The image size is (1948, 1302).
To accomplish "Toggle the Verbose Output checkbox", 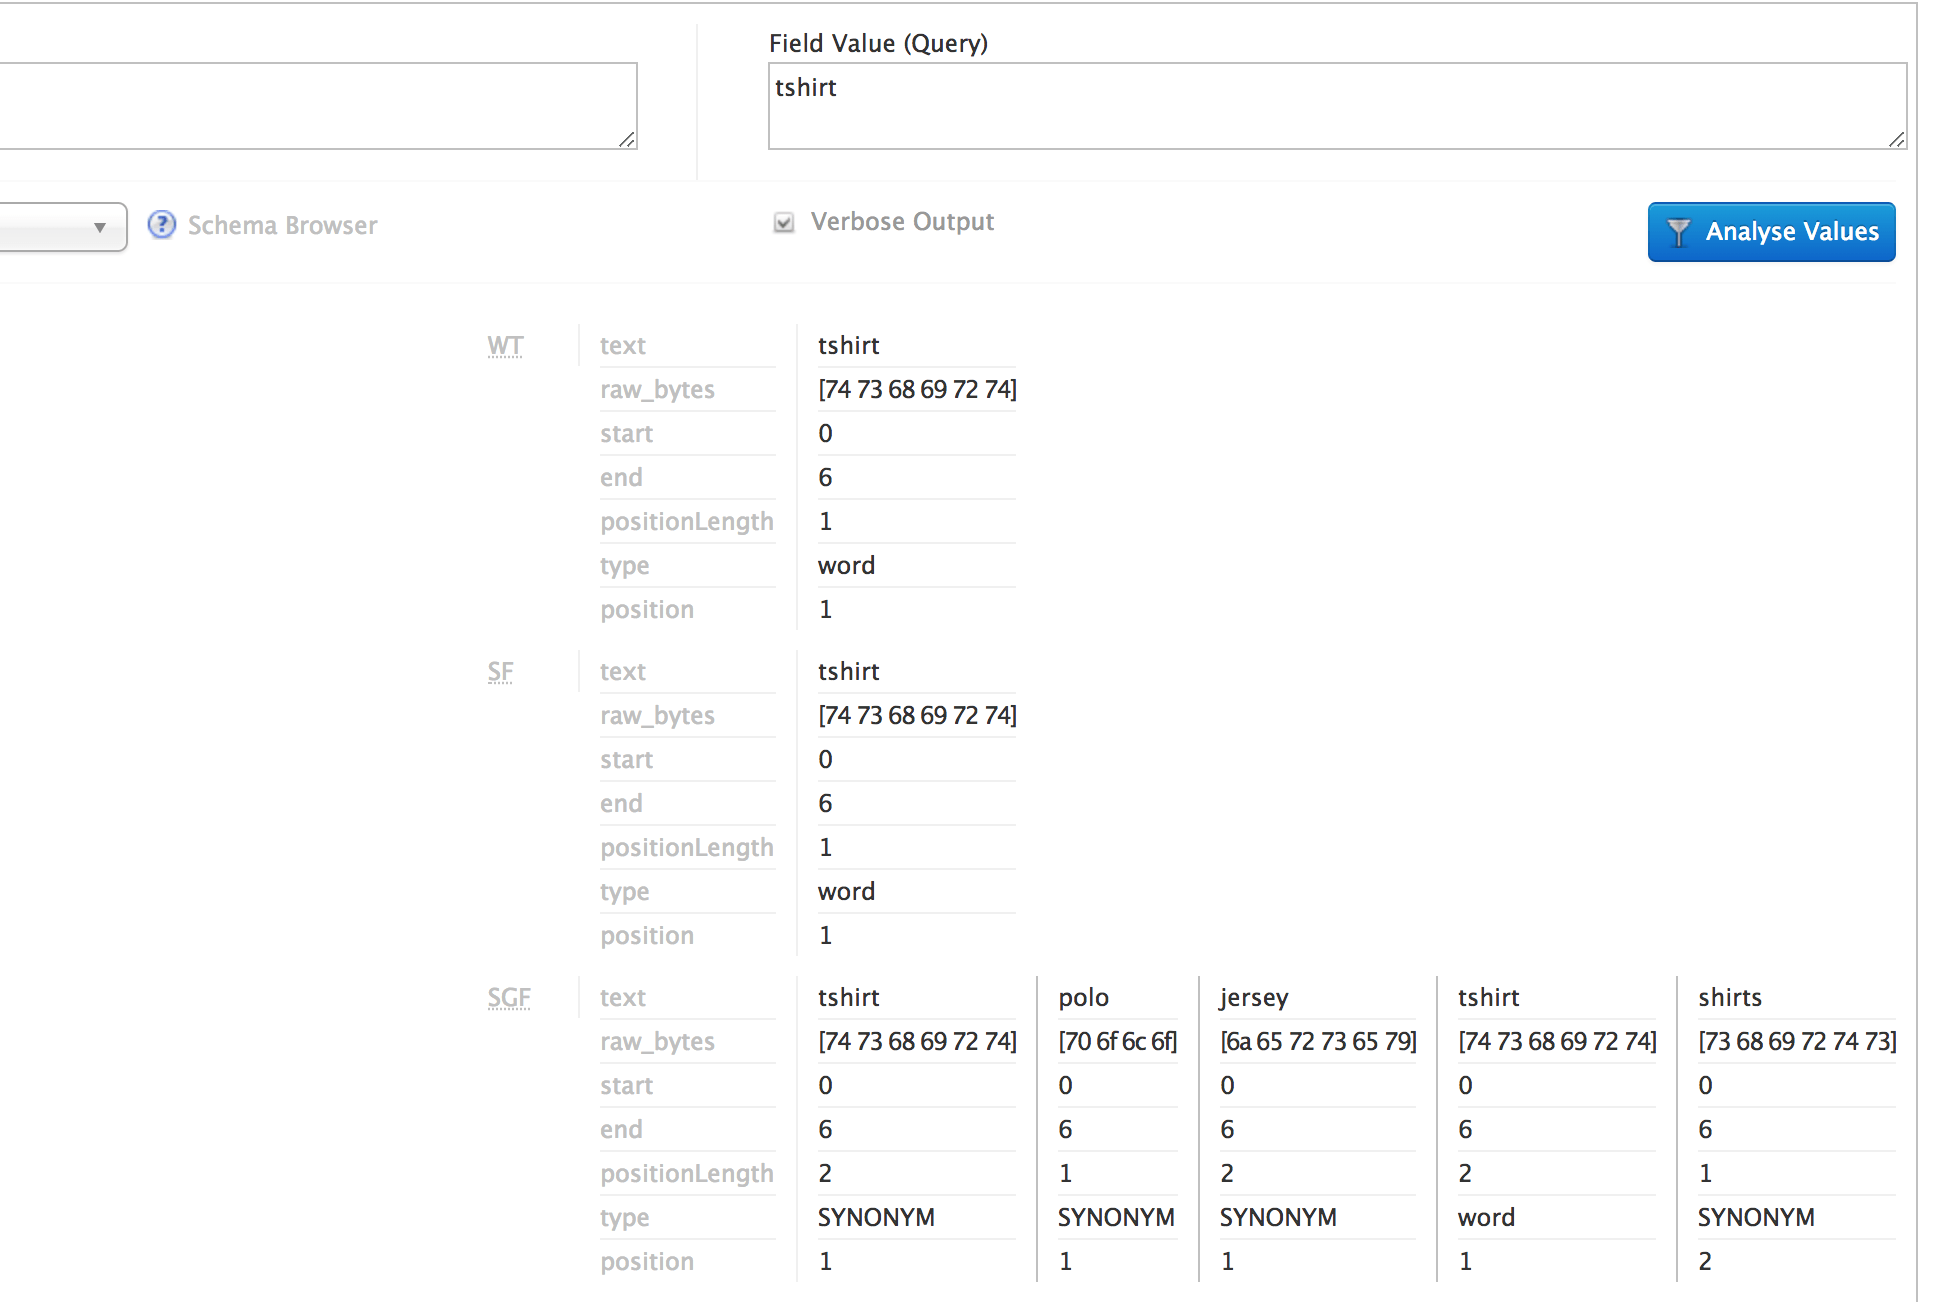I will click(x=782, y=224).
